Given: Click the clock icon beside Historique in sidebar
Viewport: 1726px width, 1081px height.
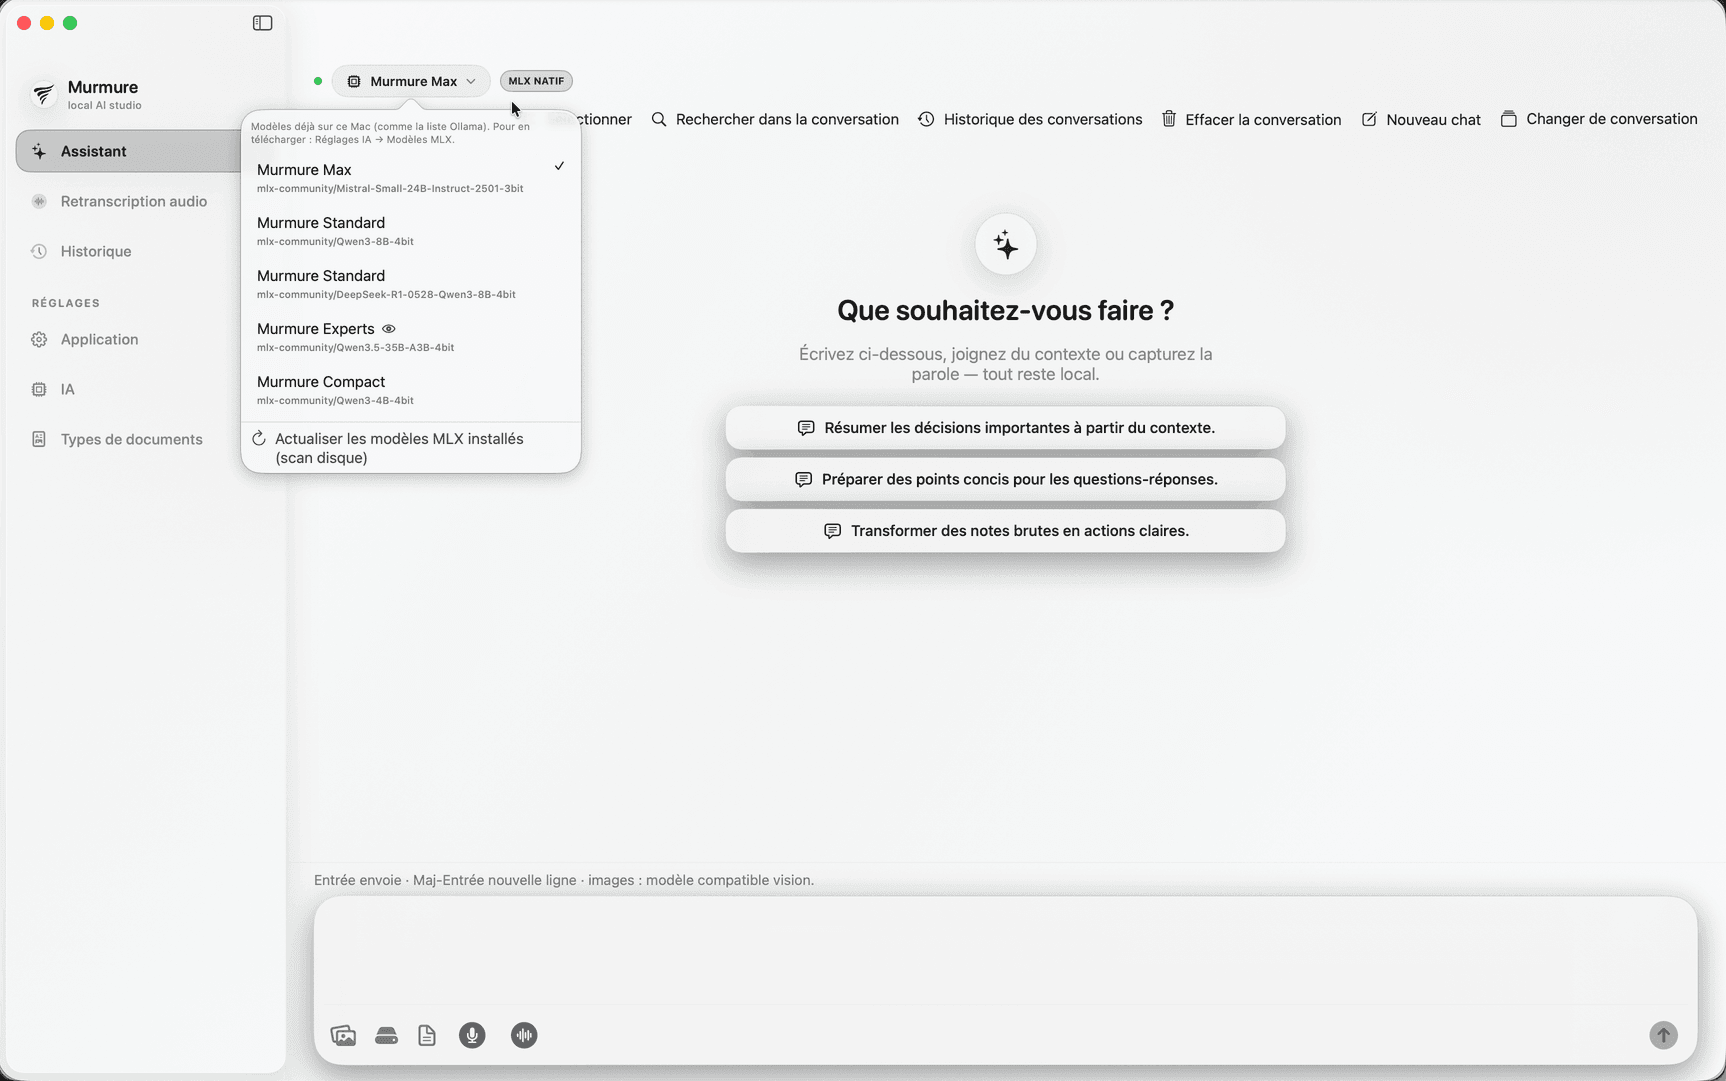Looking at the screenshot, I should [x=39, y=251].
